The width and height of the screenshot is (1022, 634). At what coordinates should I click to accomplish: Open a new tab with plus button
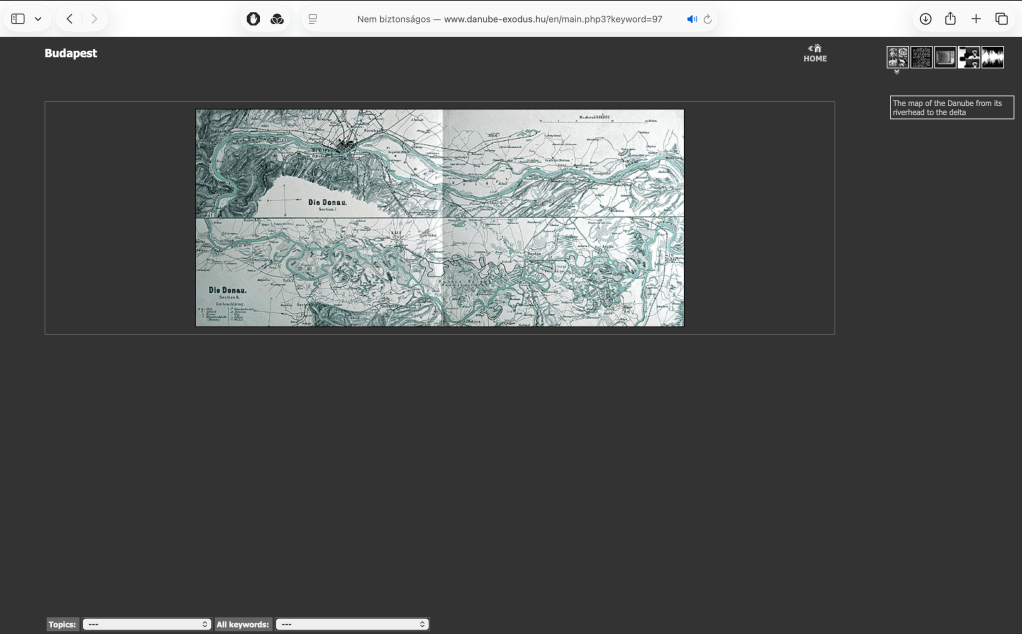(x=976, y=19)
